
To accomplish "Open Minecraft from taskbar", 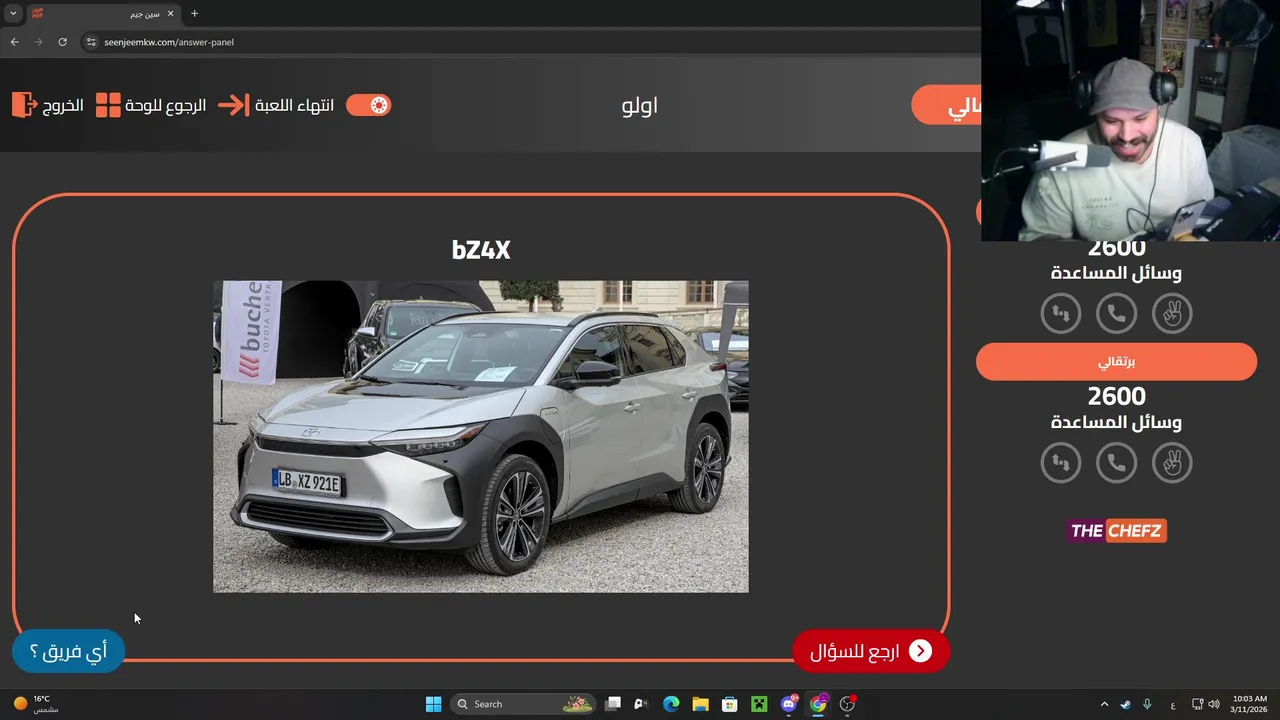I will 759,704.
